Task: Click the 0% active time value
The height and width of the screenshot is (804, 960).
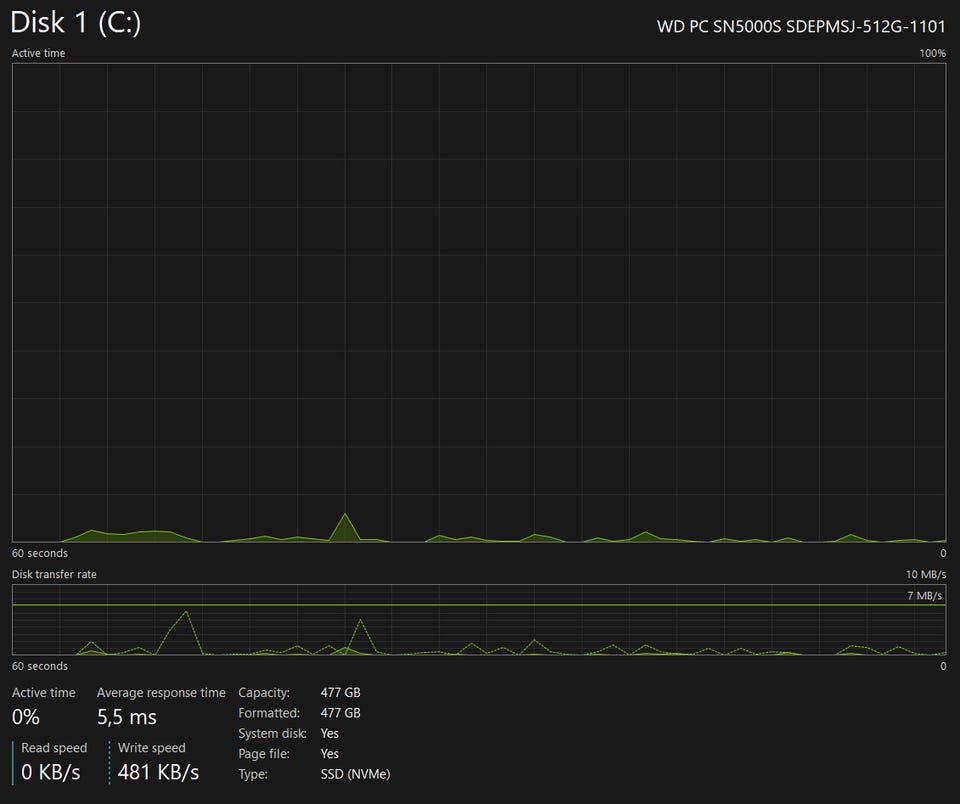Action: pyautogui.click(x=26, y=717)
